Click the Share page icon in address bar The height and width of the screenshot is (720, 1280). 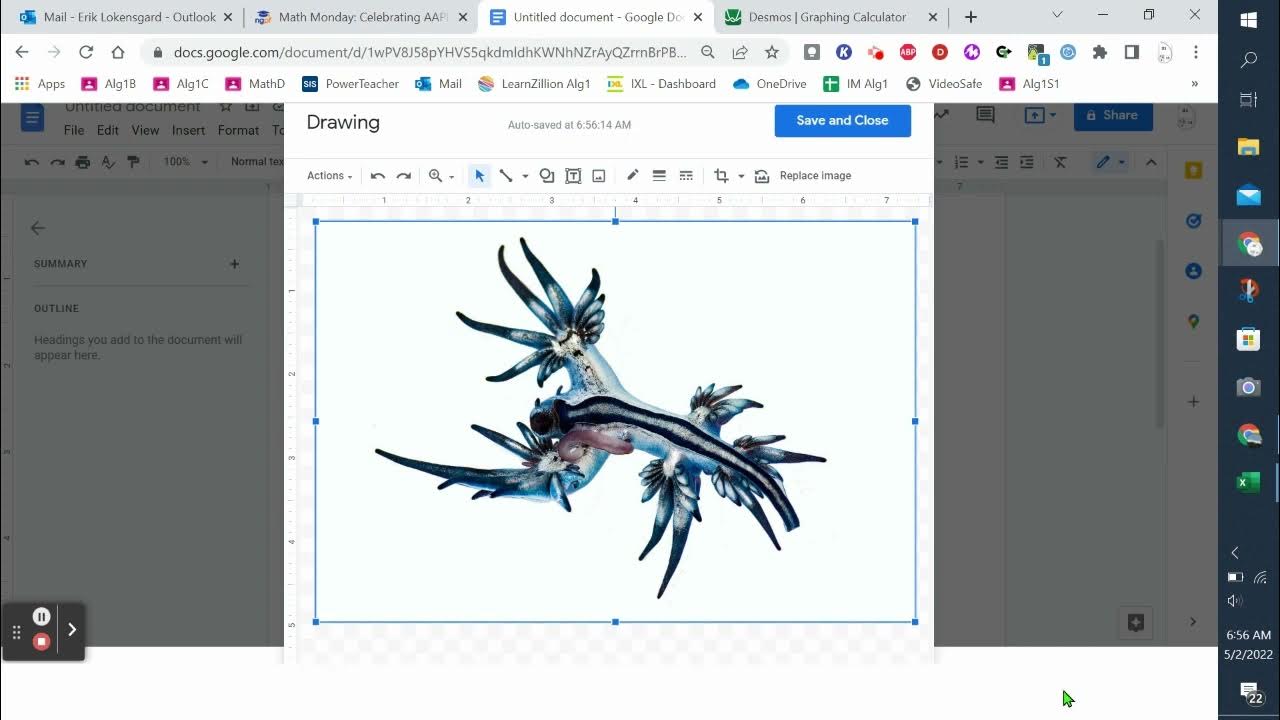[x=740, y=52]
